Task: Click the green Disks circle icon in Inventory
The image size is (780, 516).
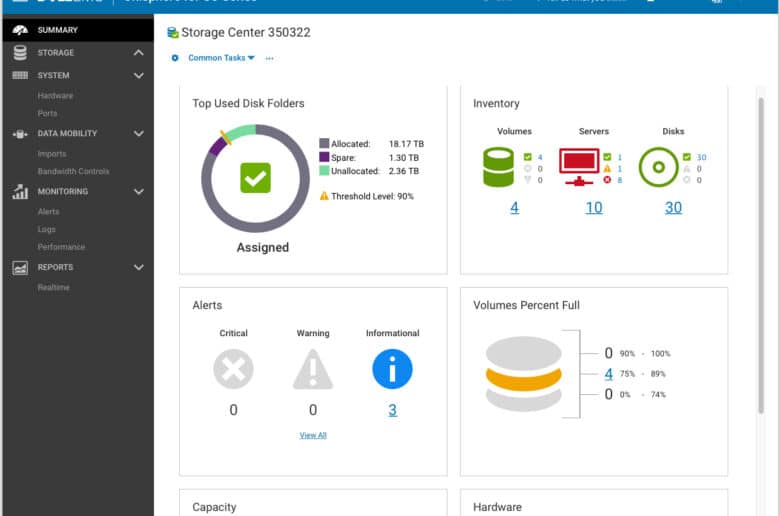Action: pos(658,167)
